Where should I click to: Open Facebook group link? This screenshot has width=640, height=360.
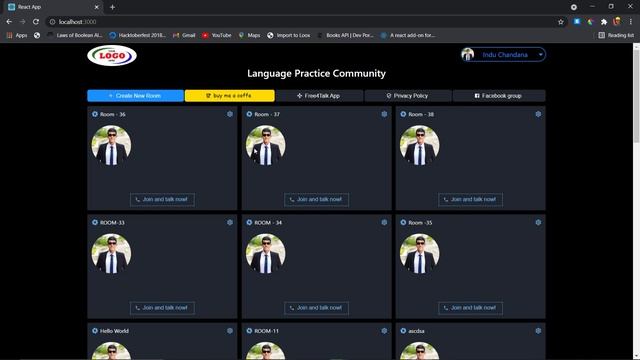pyautogui.click(x=498, y=96)
